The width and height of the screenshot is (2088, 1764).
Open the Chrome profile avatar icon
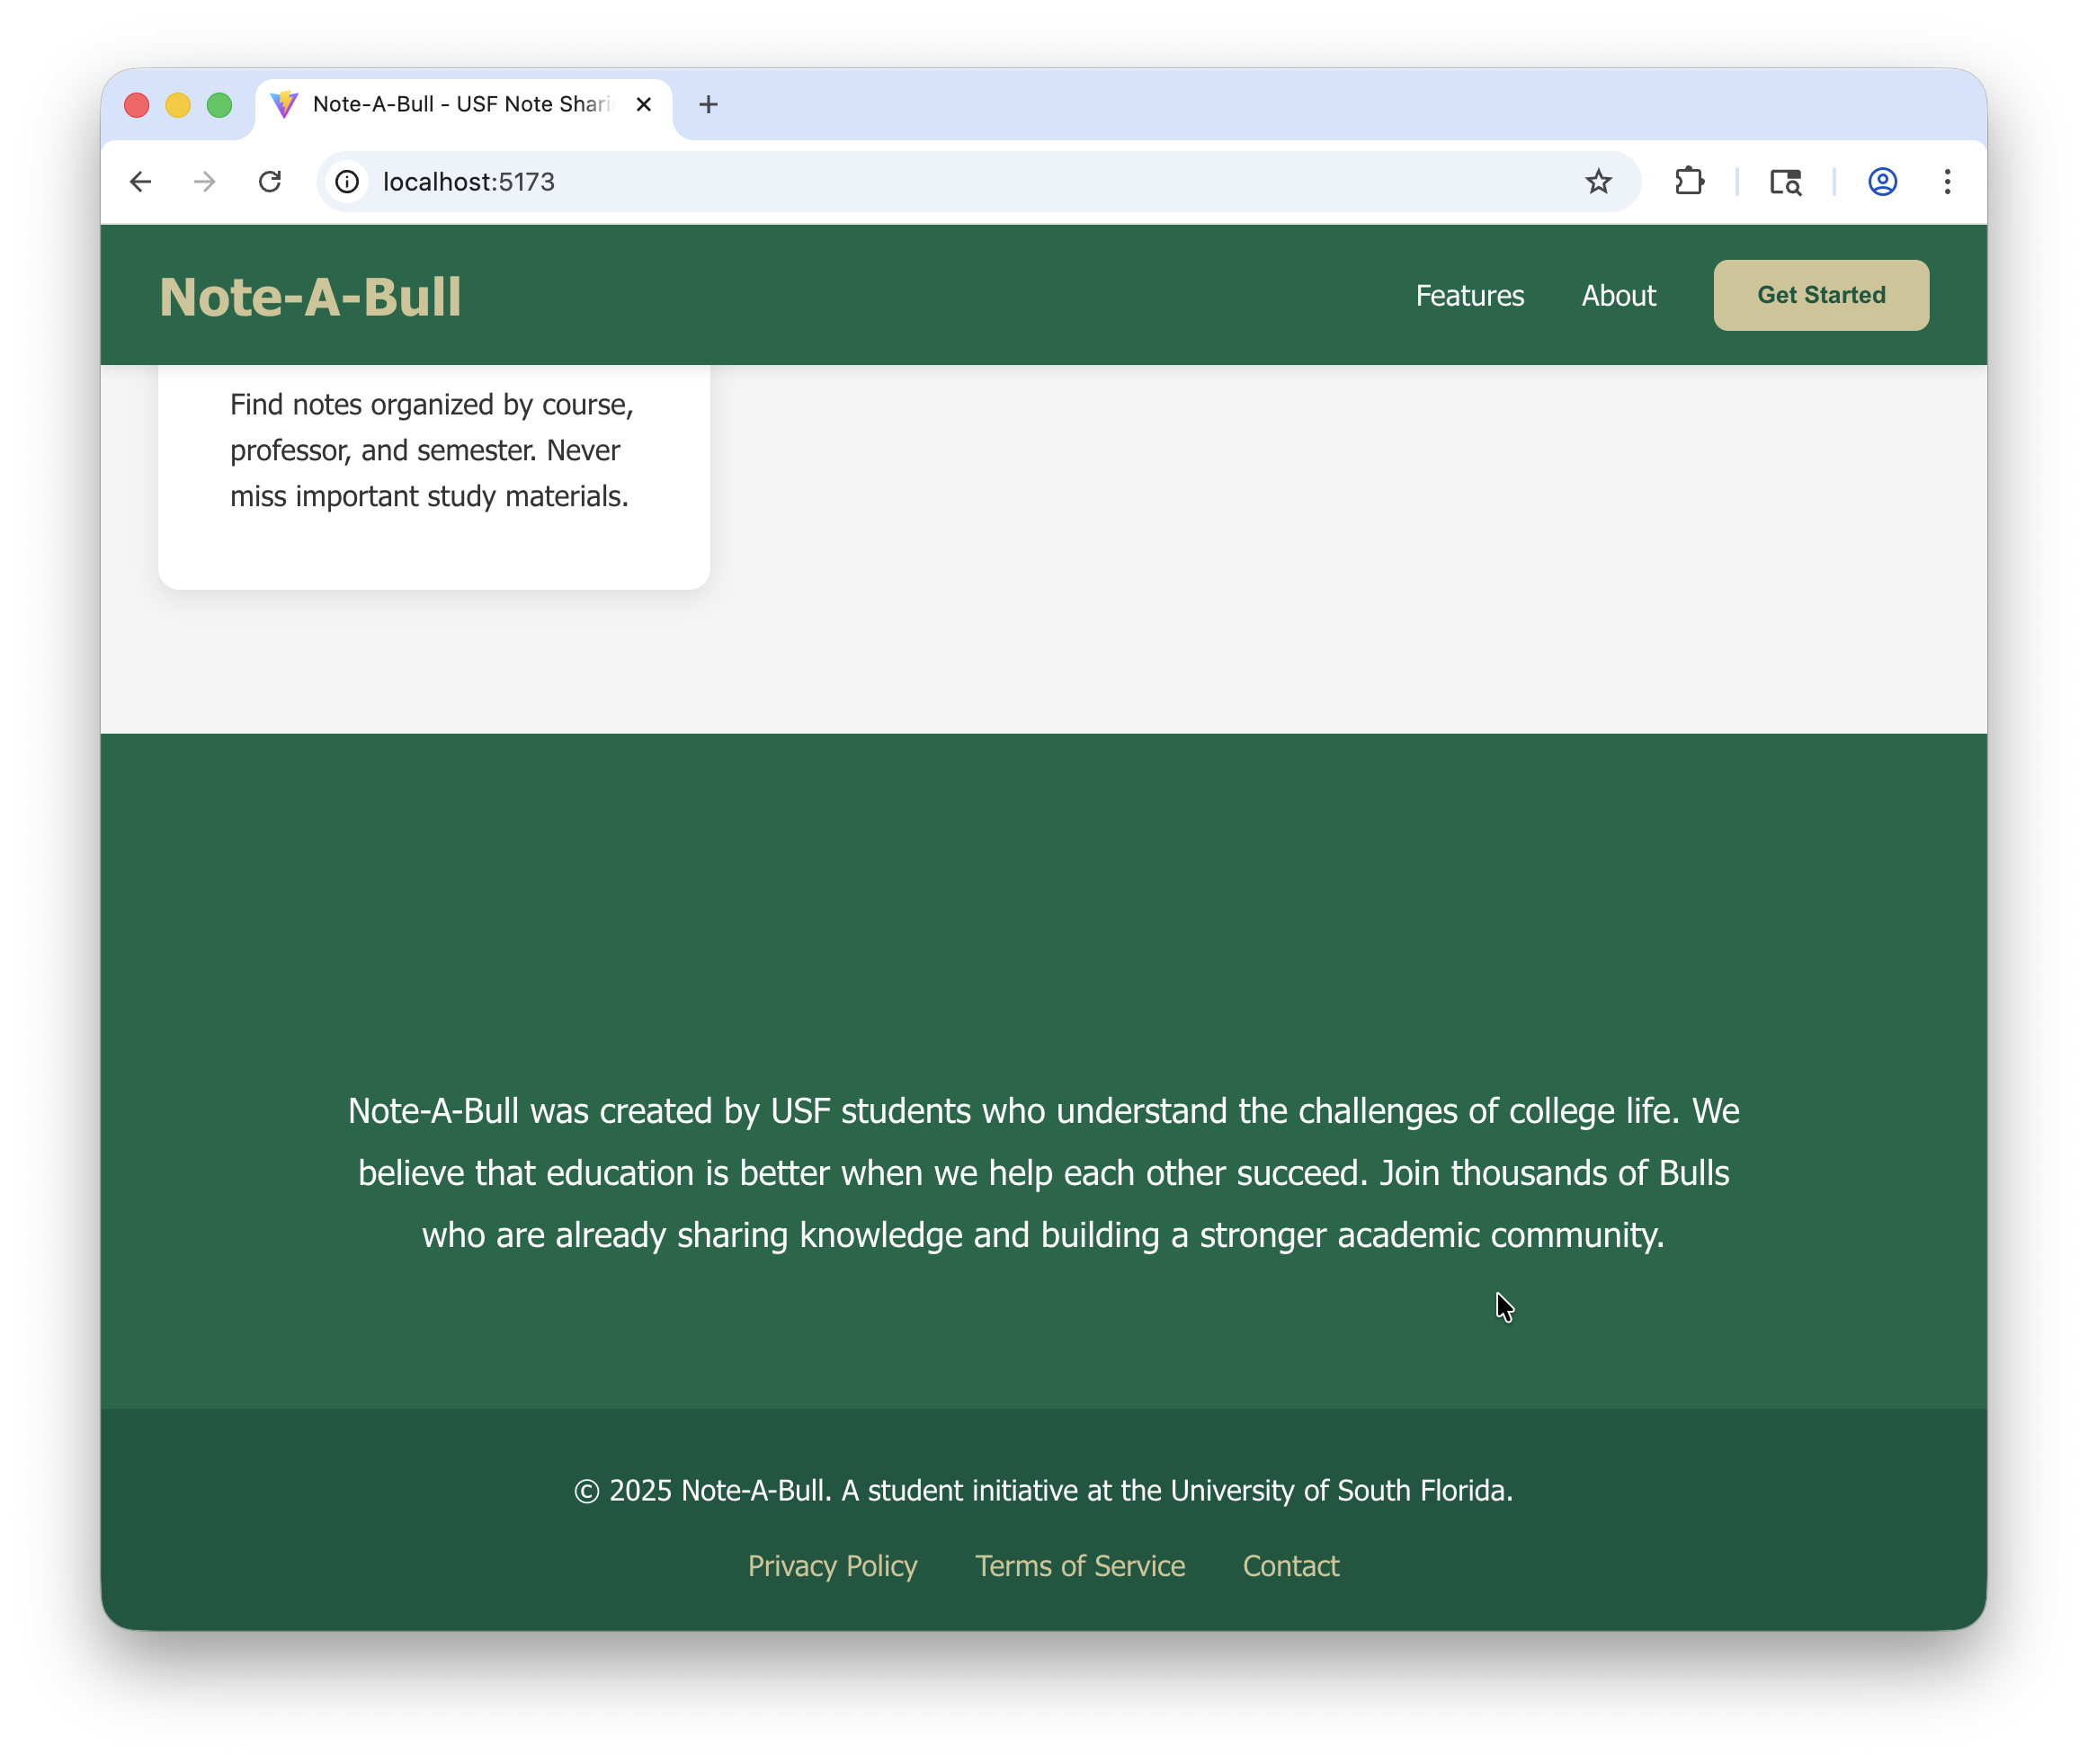(x=1882, y=182)
